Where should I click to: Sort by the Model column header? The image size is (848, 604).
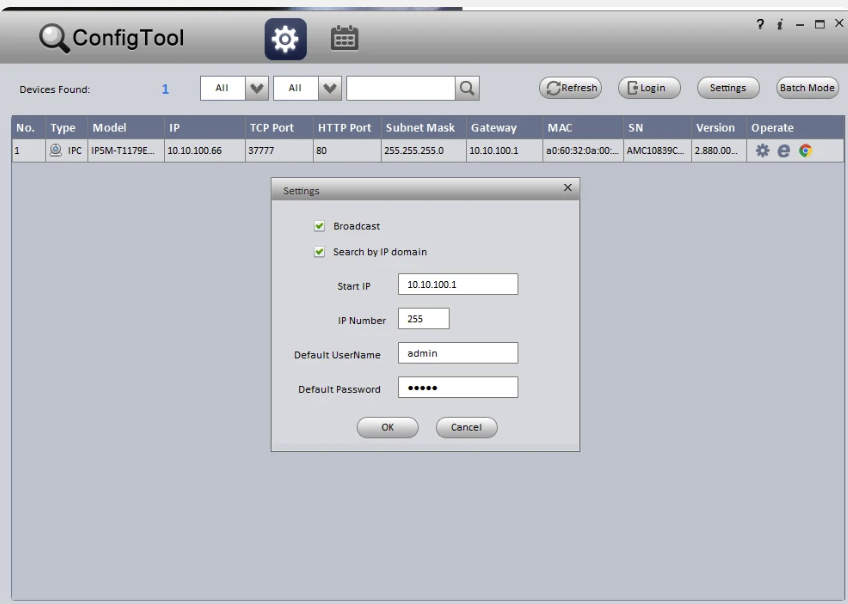126,128
